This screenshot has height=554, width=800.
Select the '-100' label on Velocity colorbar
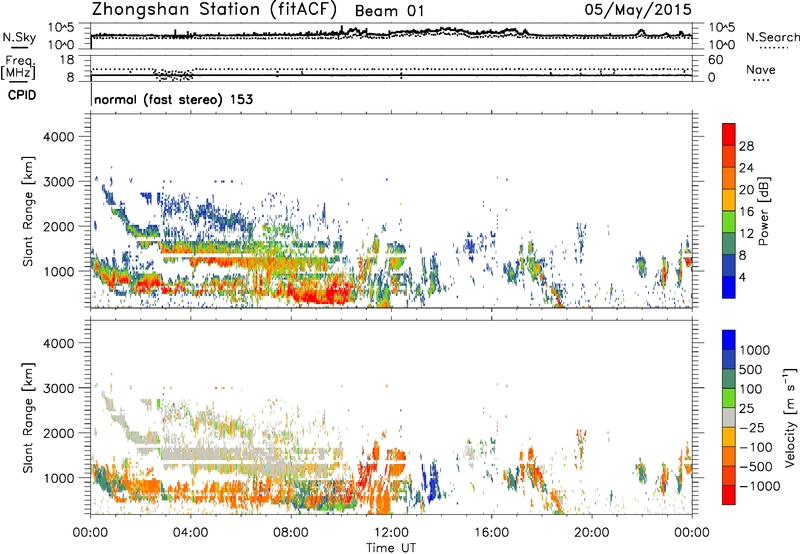pos(756,447)
